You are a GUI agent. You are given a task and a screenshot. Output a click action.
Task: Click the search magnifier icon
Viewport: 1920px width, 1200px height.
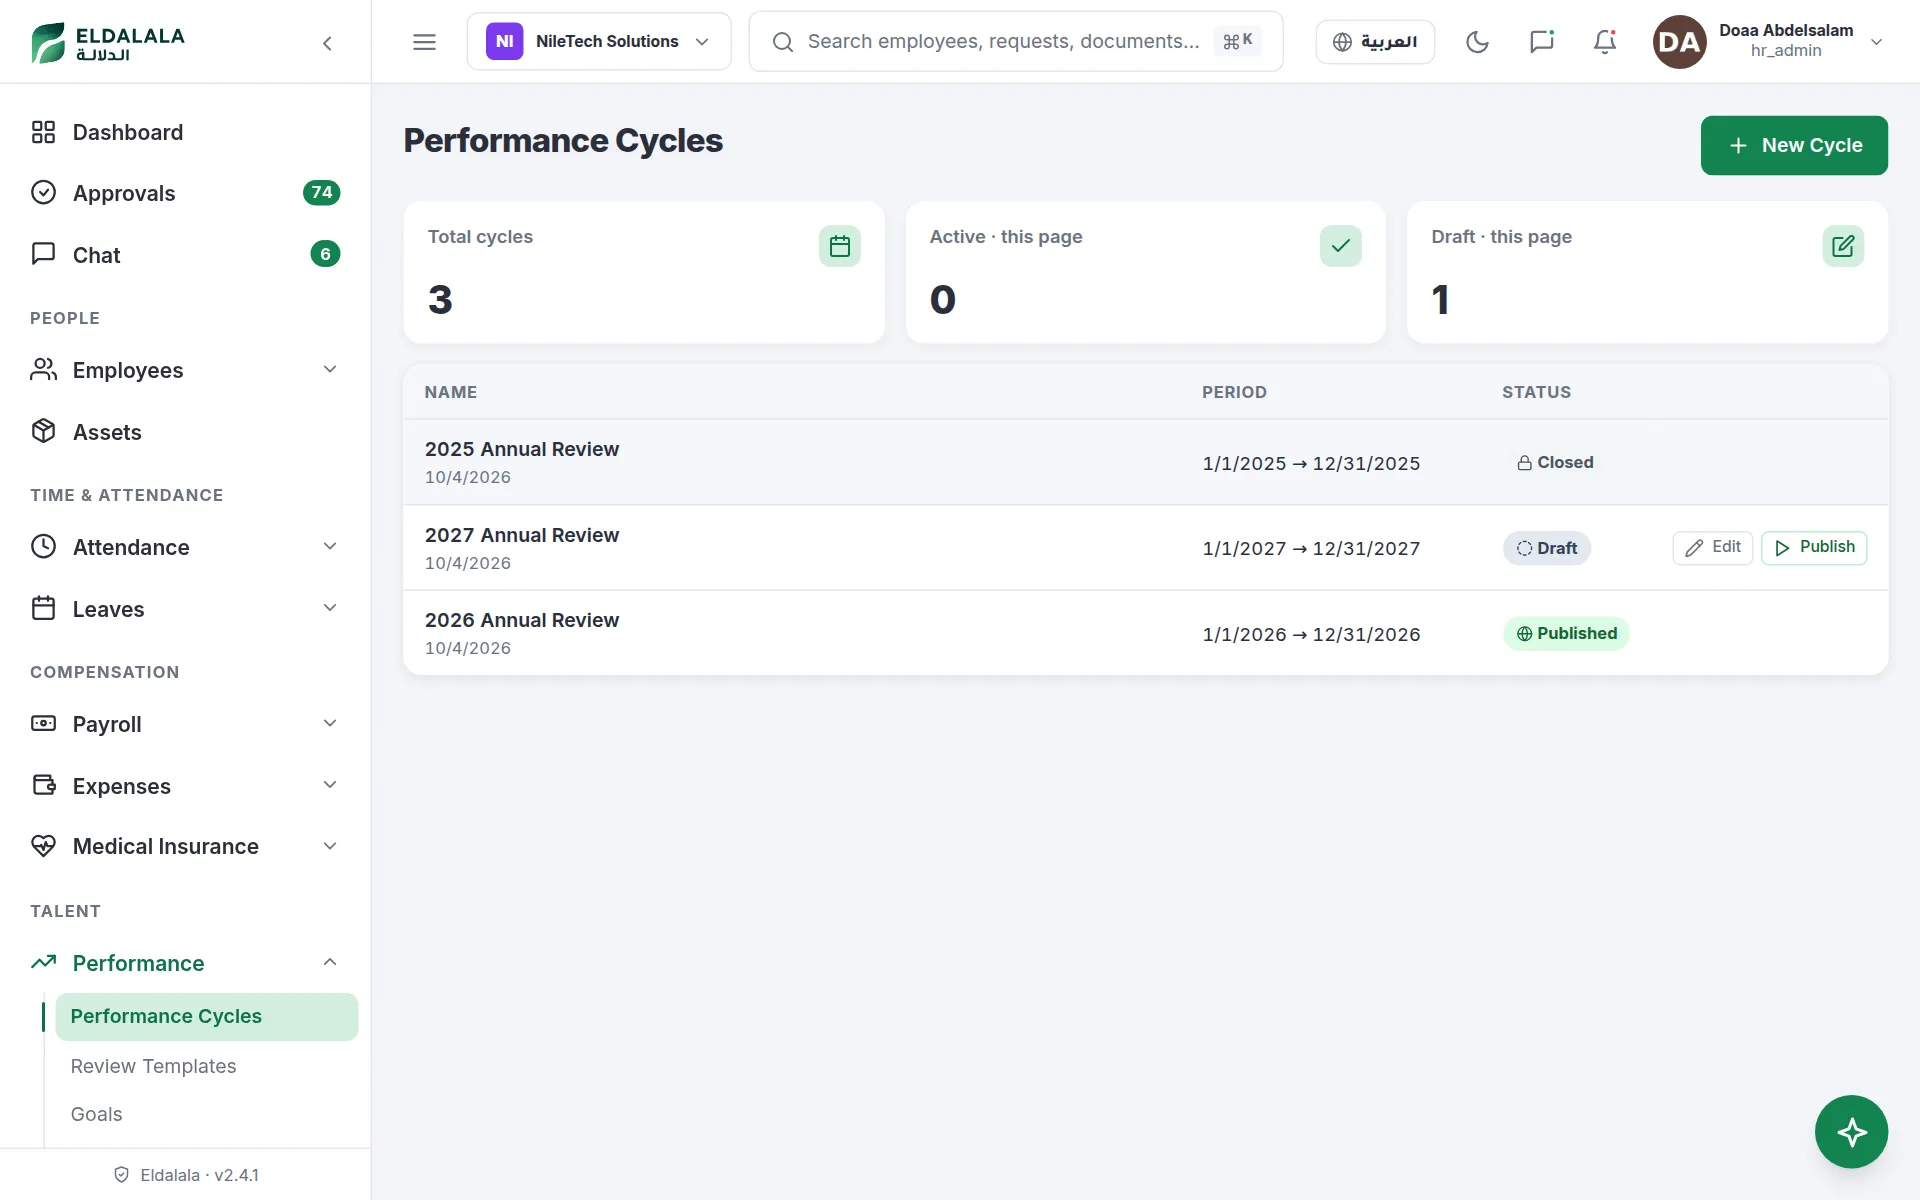[x=783, y=42]
